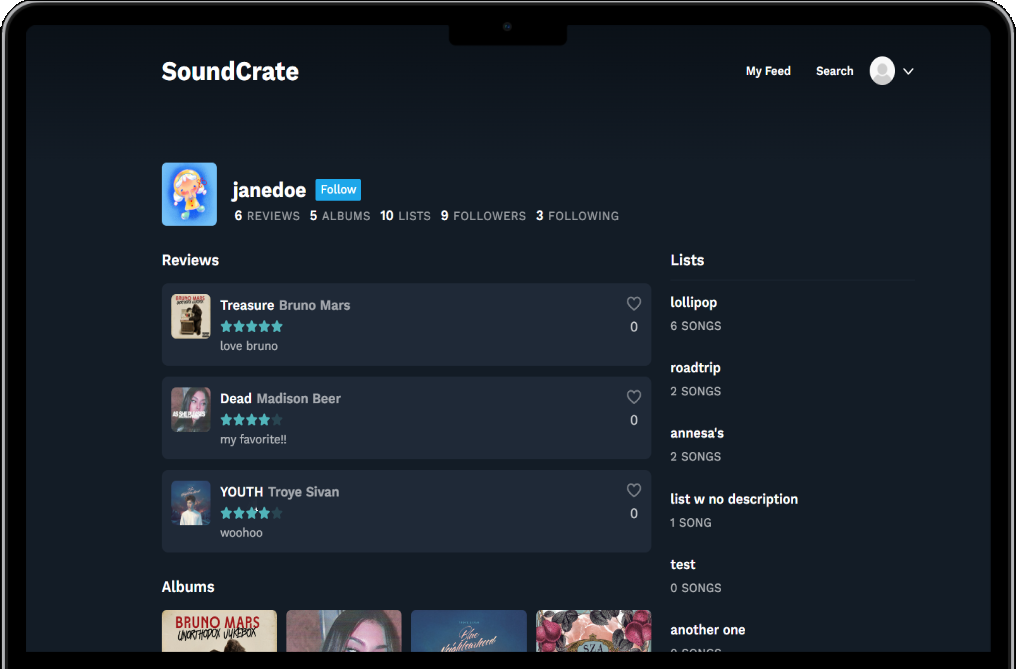Viewport: 1016px width, 669px height.
Task: View the 10 Lists stat
Action: click(406, 216)
